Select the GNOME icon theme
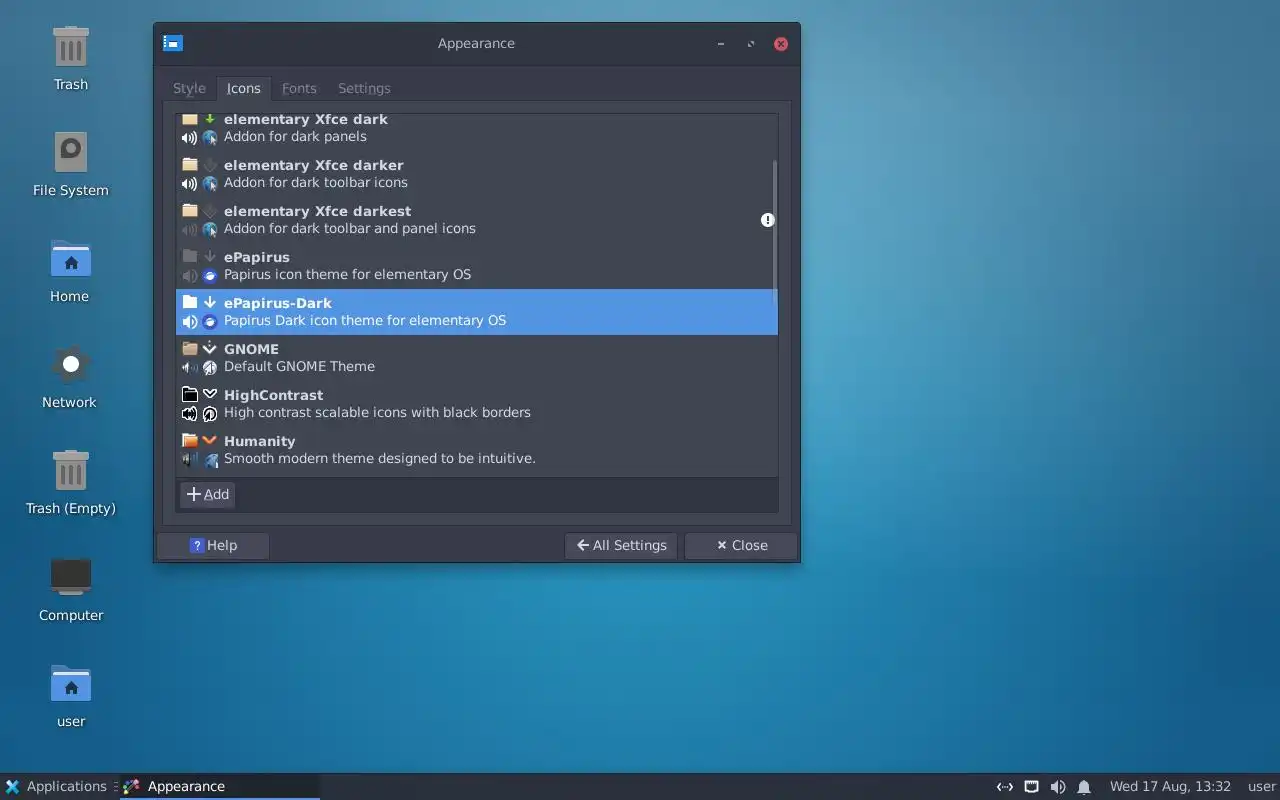Image resolution: width=1280 pixels, height=800 pixels. [476, 358]
